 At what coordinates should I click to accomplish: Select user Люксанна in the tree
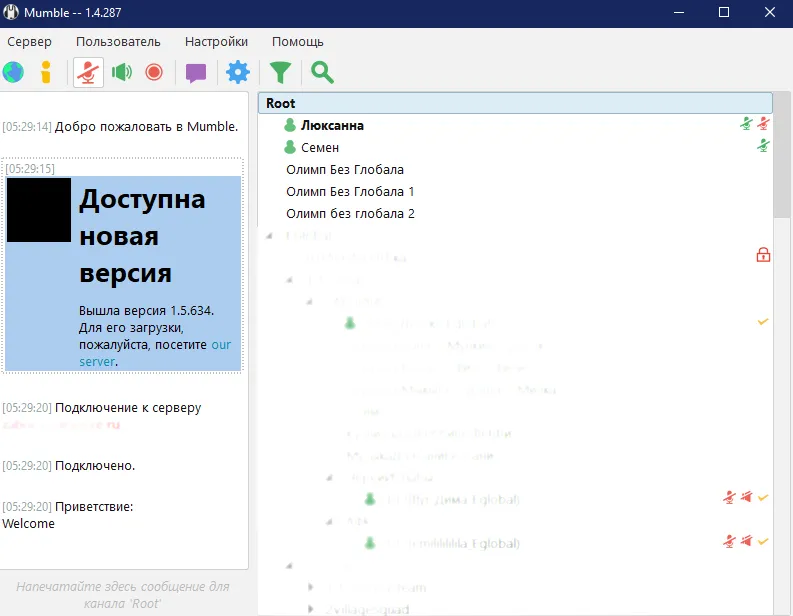[515, 125]
